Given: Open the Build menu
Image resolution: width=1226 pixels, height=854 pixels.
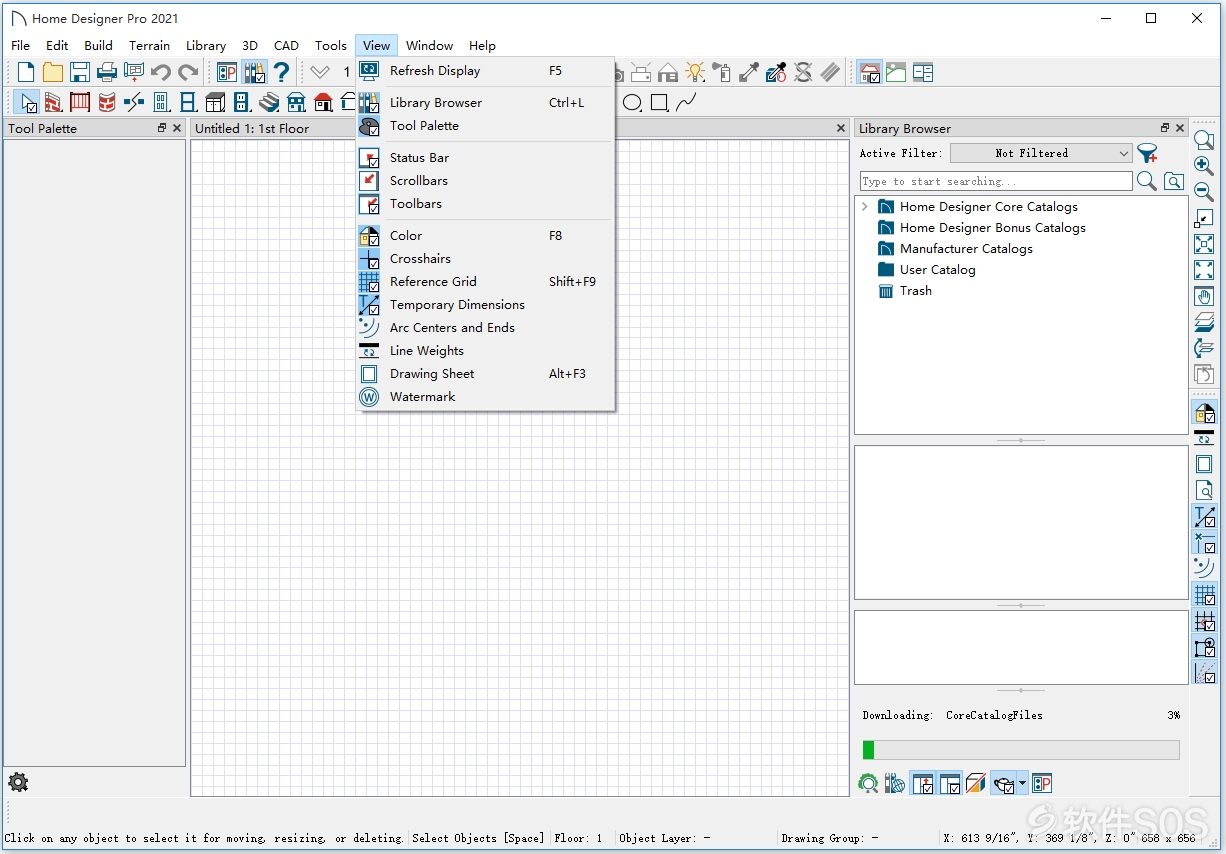Looking at the screenshot, I should click(98, 45).
